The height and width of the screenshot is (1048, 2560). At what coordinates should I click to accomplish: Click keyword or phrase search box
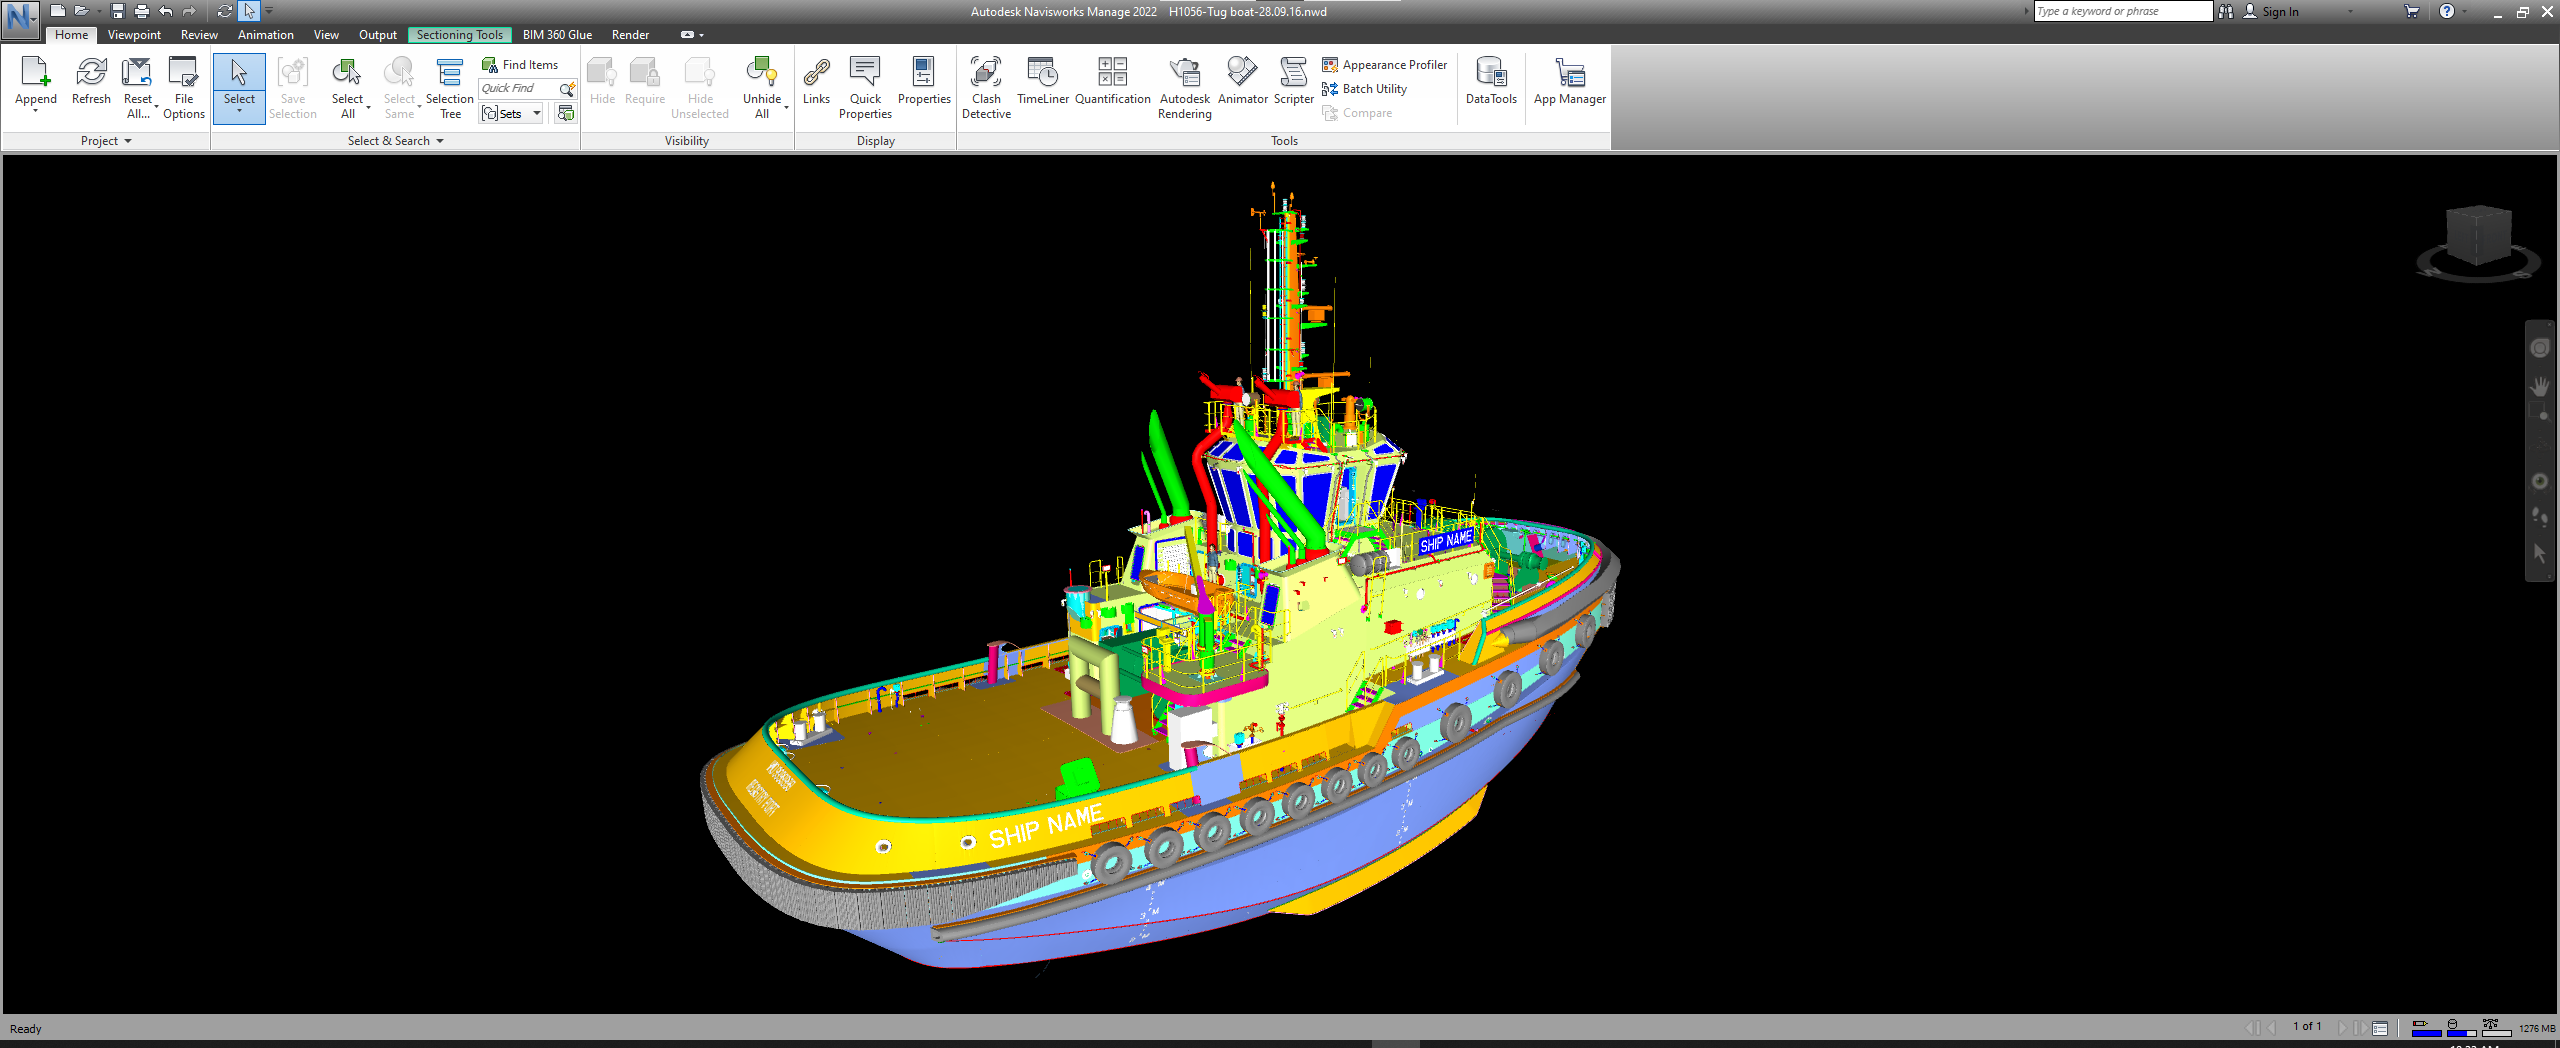(2122, 11)
